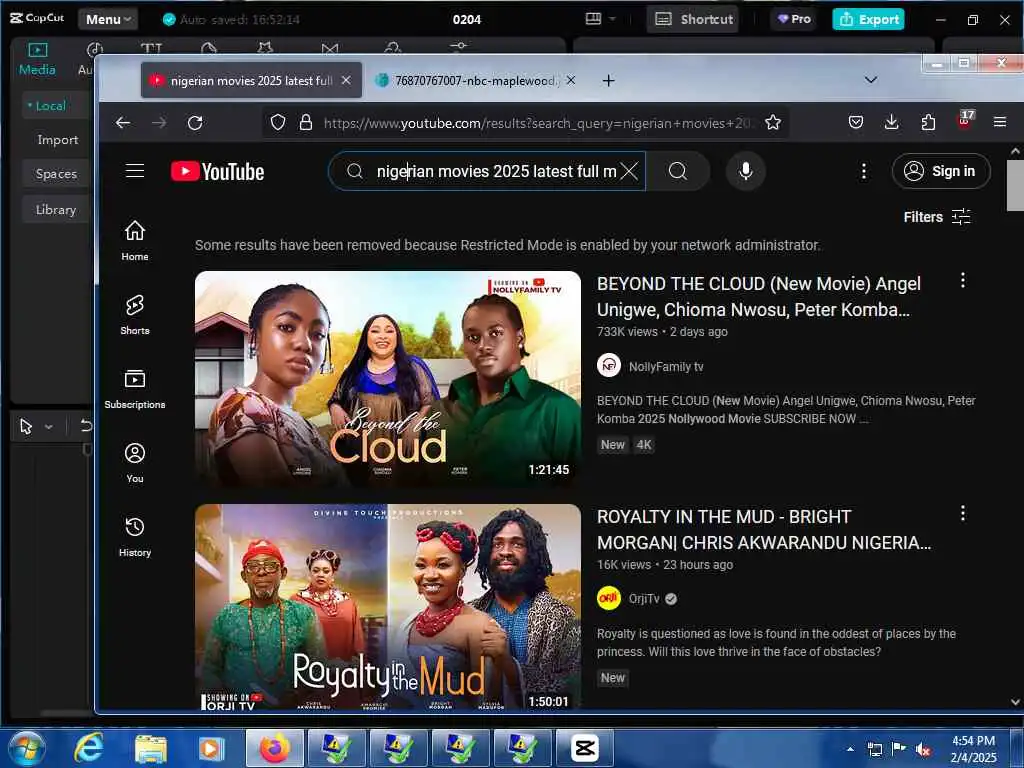
Task: Bookmark this page with star icon
Action: pos(773,122)
